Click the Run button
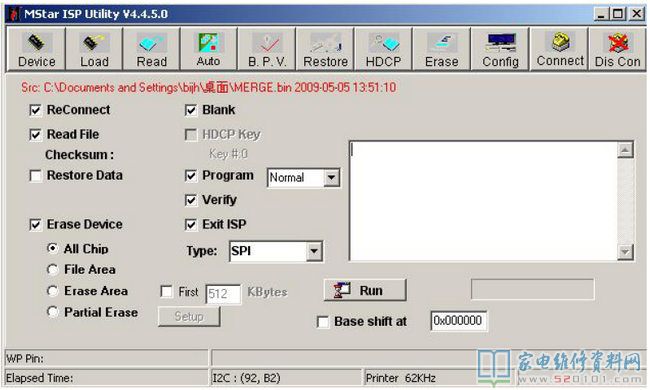The image size is (650, 390). click(x=365, y=290)
